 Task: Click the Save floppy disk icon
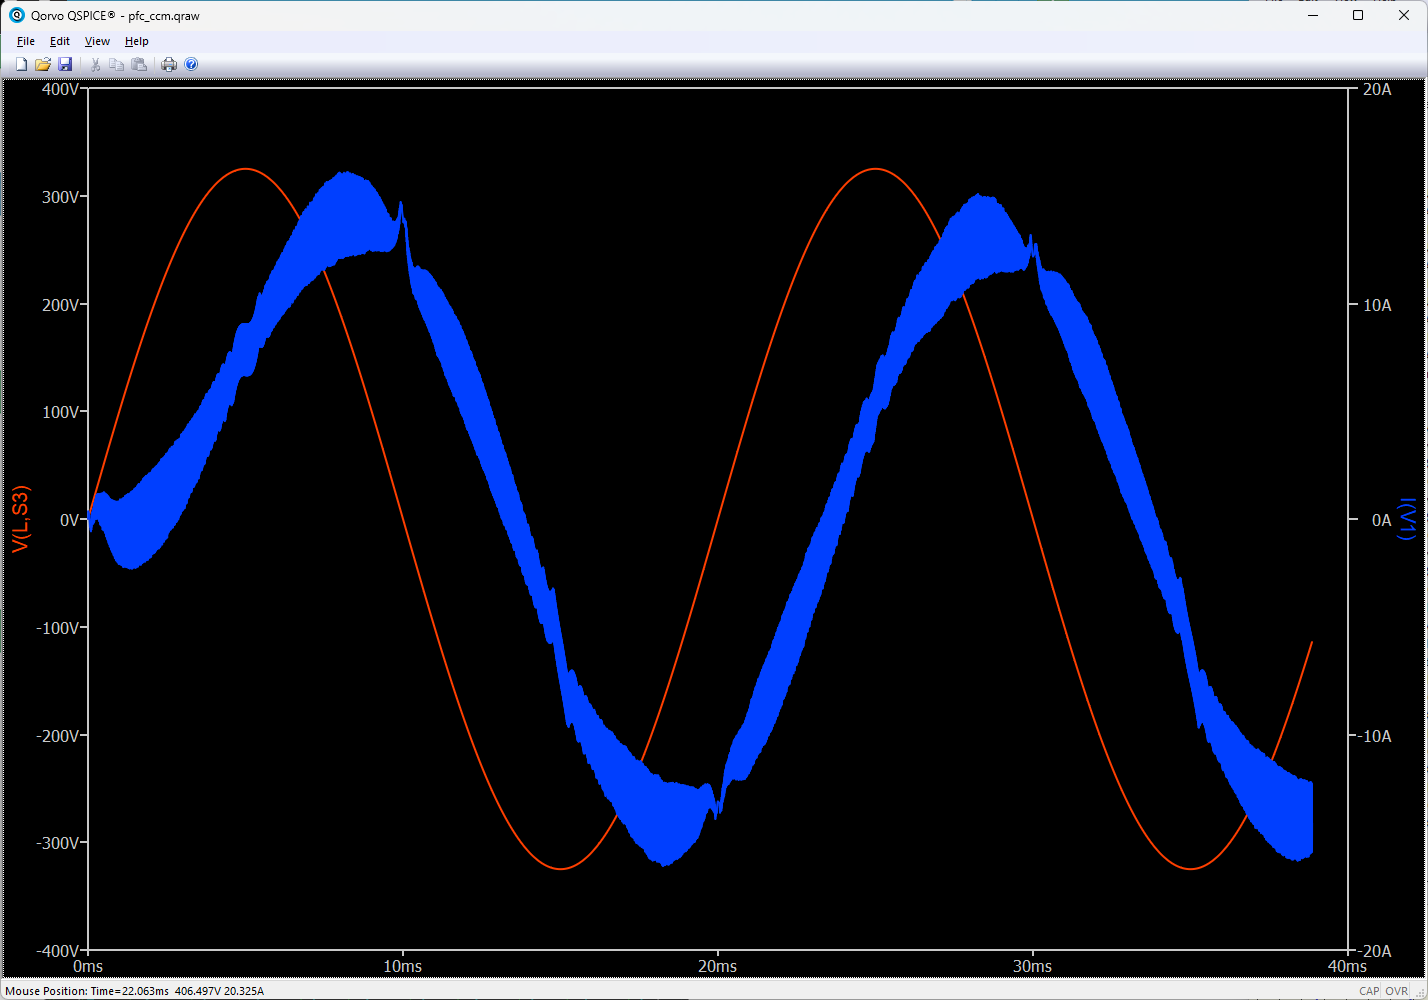point(65,64)
